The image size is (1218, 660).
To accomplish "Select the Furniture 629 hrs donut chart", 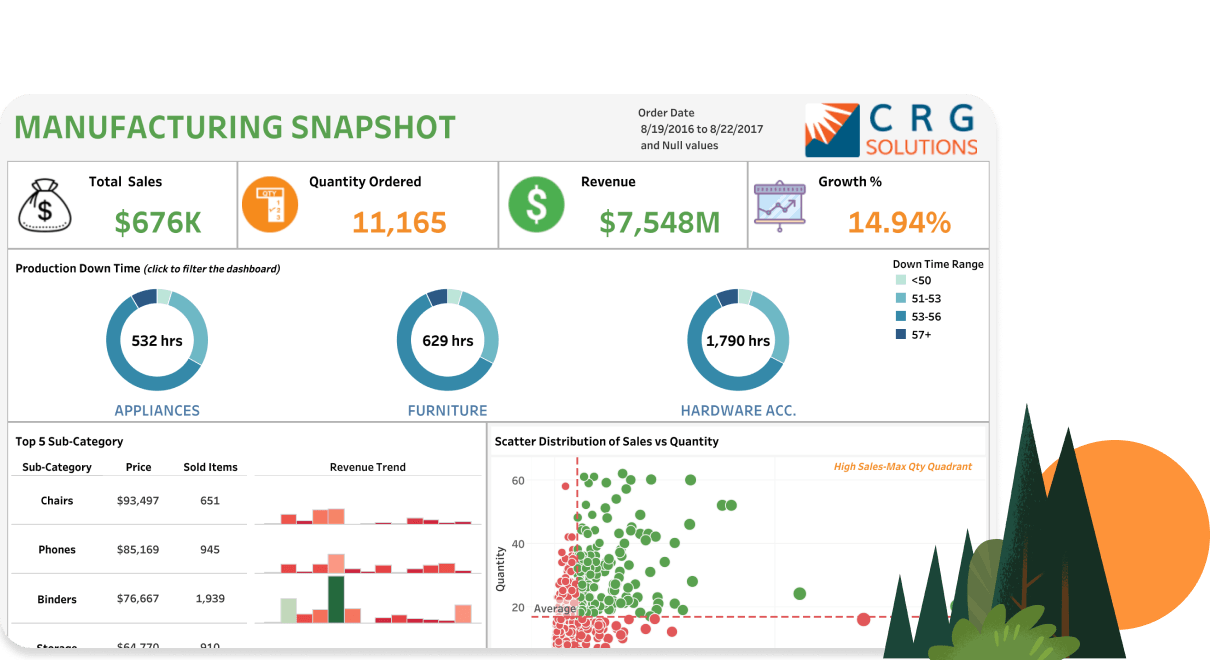I will click(x=448, y=341).
